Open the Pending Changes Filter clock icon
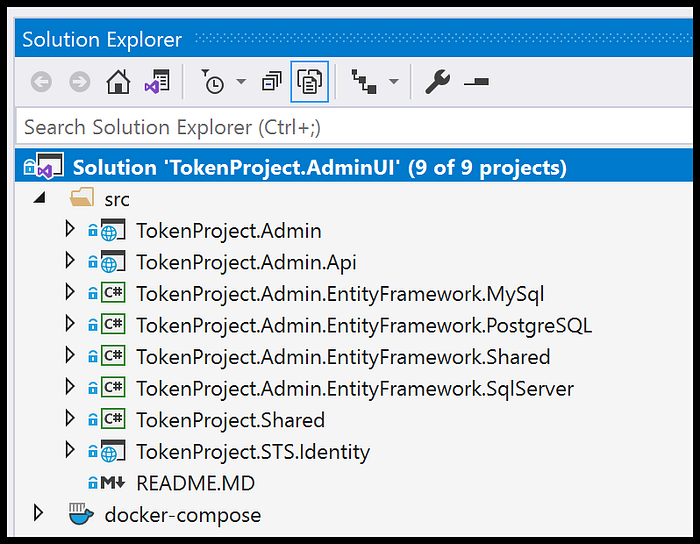The height and width of the screenshot is (544, 700). point(212,82)
